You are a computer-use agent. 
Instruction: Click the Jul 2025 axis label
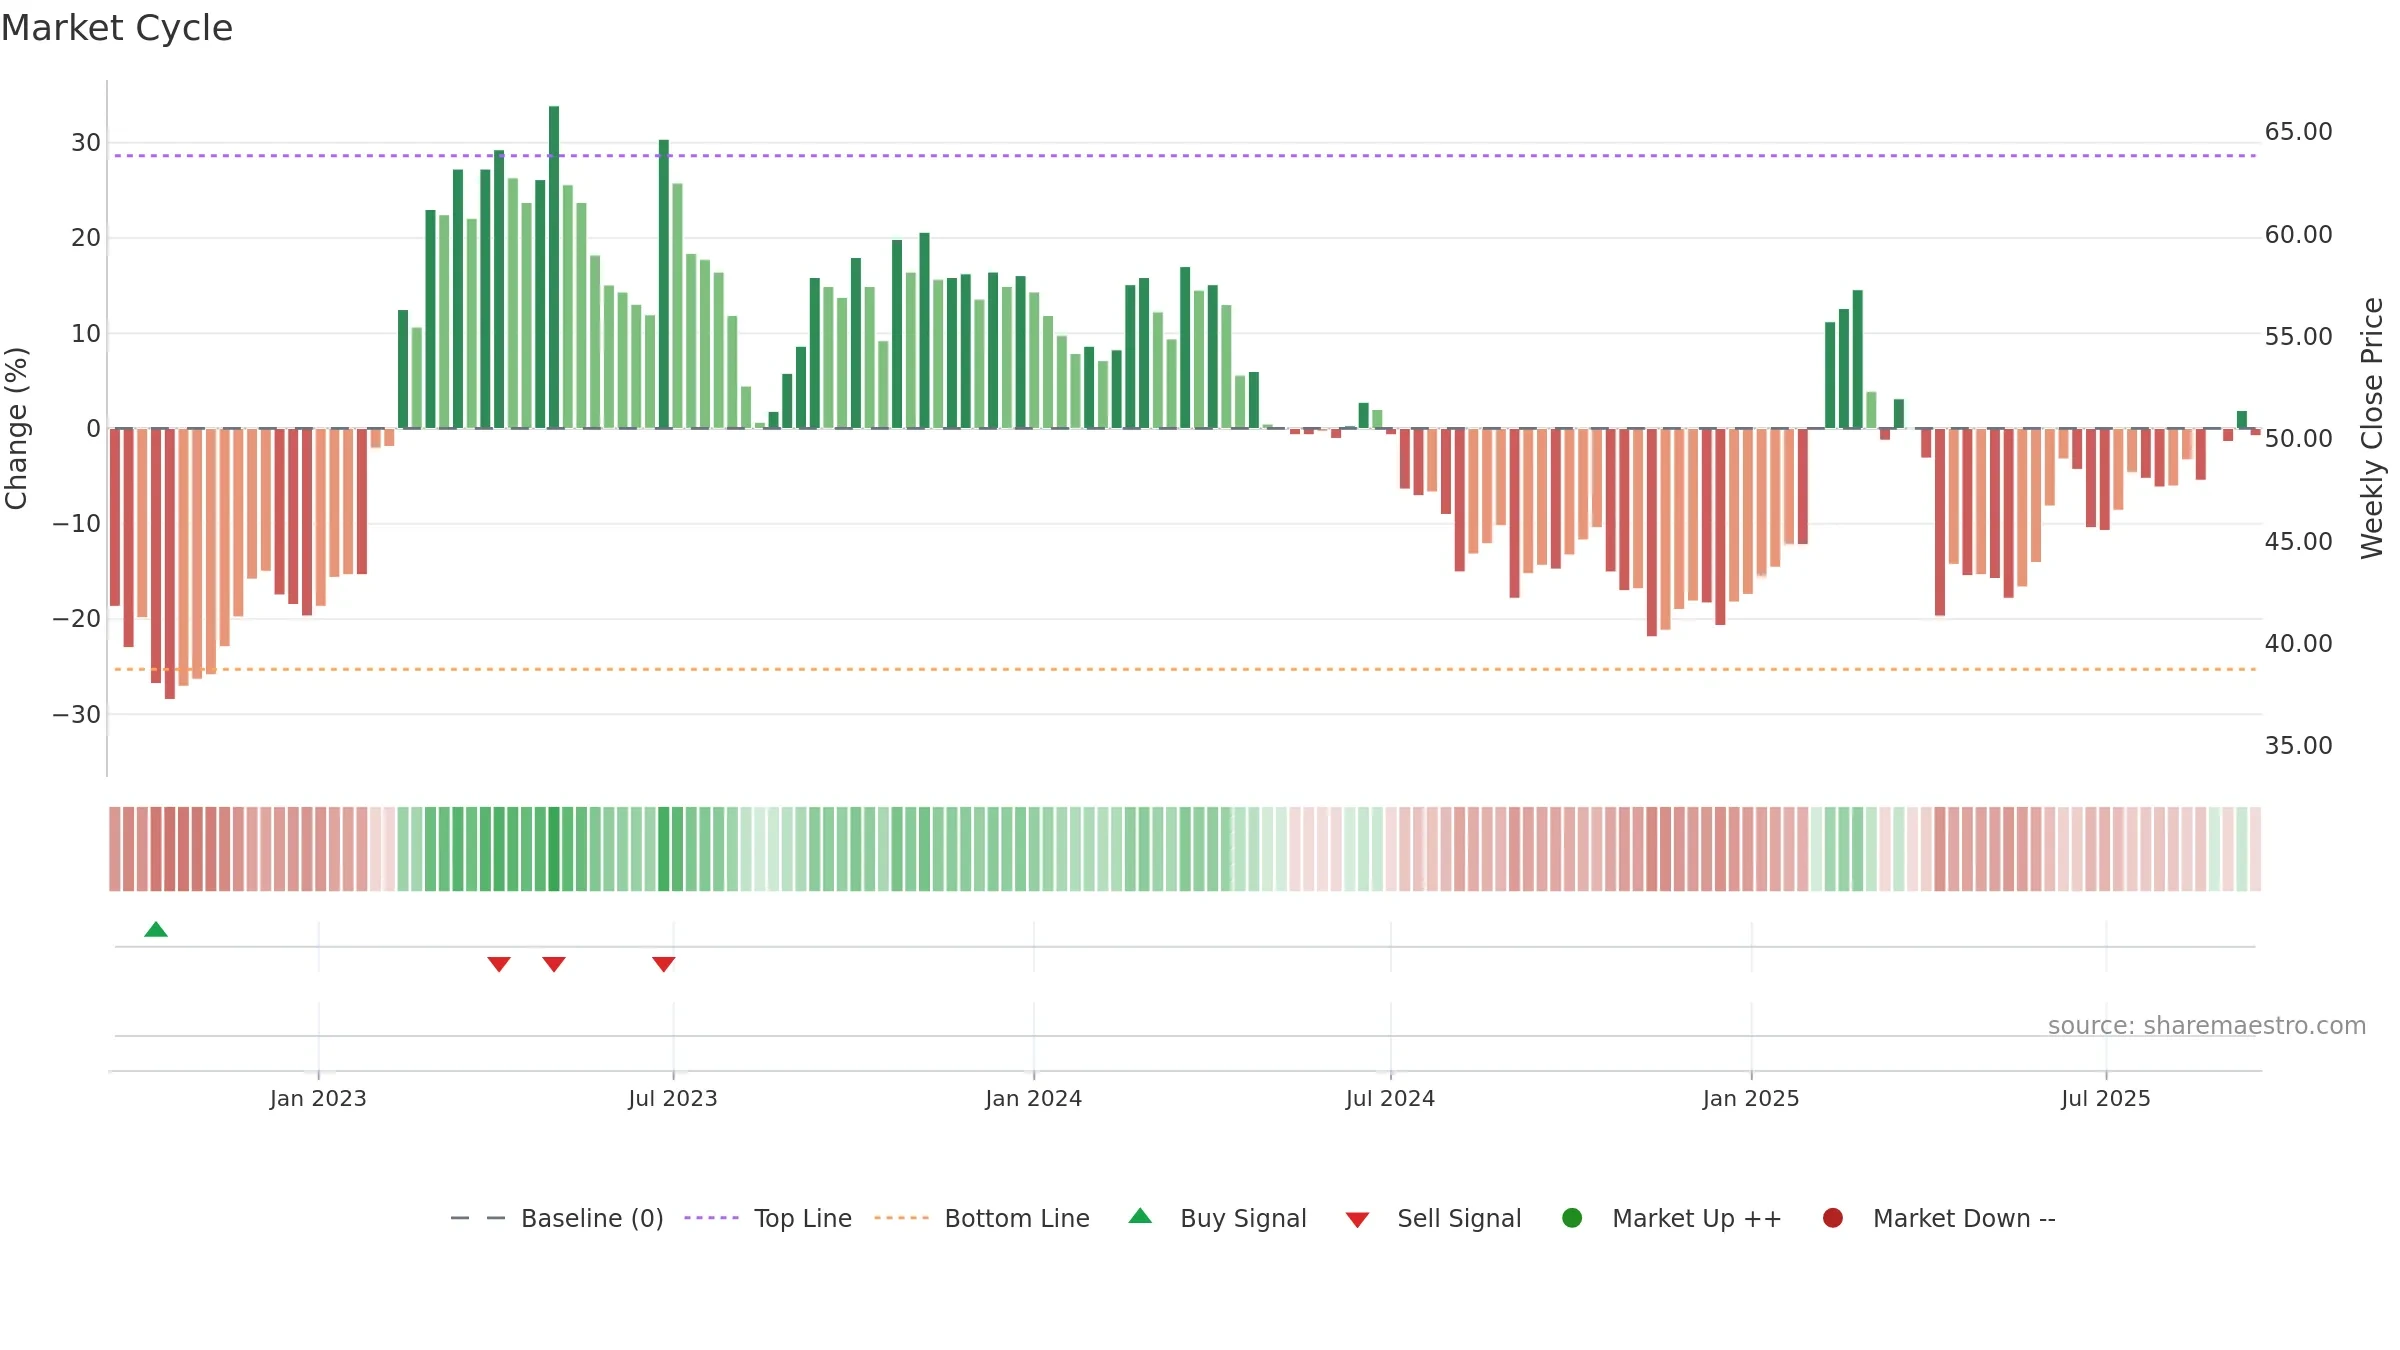(x=2106, y=1098)
